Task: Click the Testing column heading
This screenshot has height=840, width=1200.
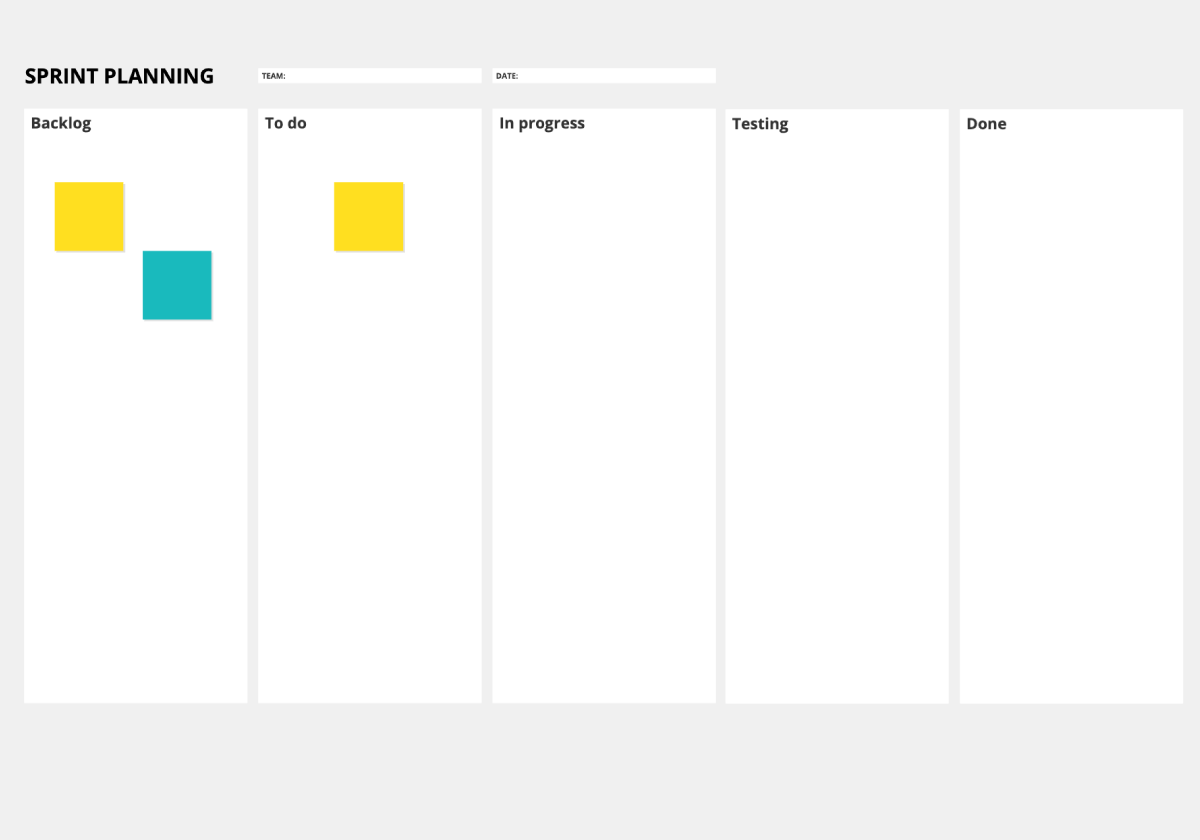Action: point(760,124)
